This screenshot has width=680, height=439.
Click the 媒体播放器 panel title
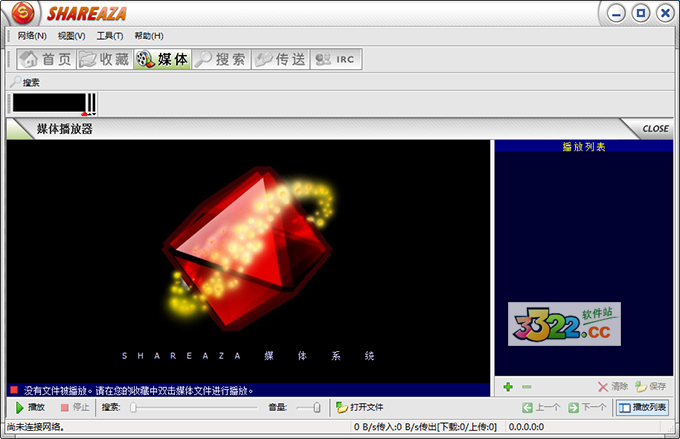[65, 129]
